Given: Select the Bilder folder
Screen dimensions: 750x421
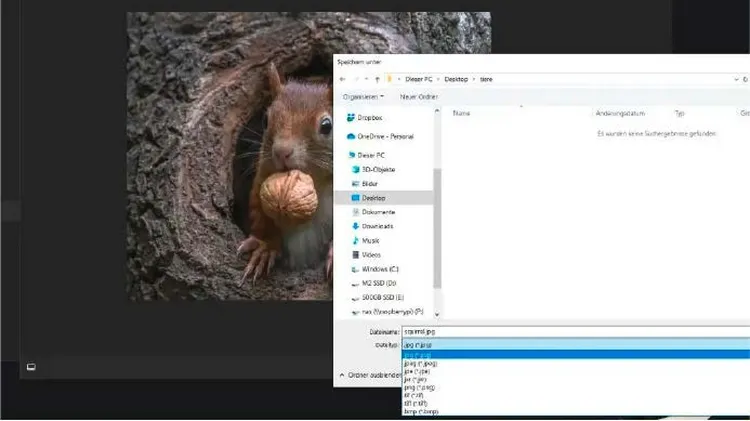Looking at the screenshot, I should [369, 184].
